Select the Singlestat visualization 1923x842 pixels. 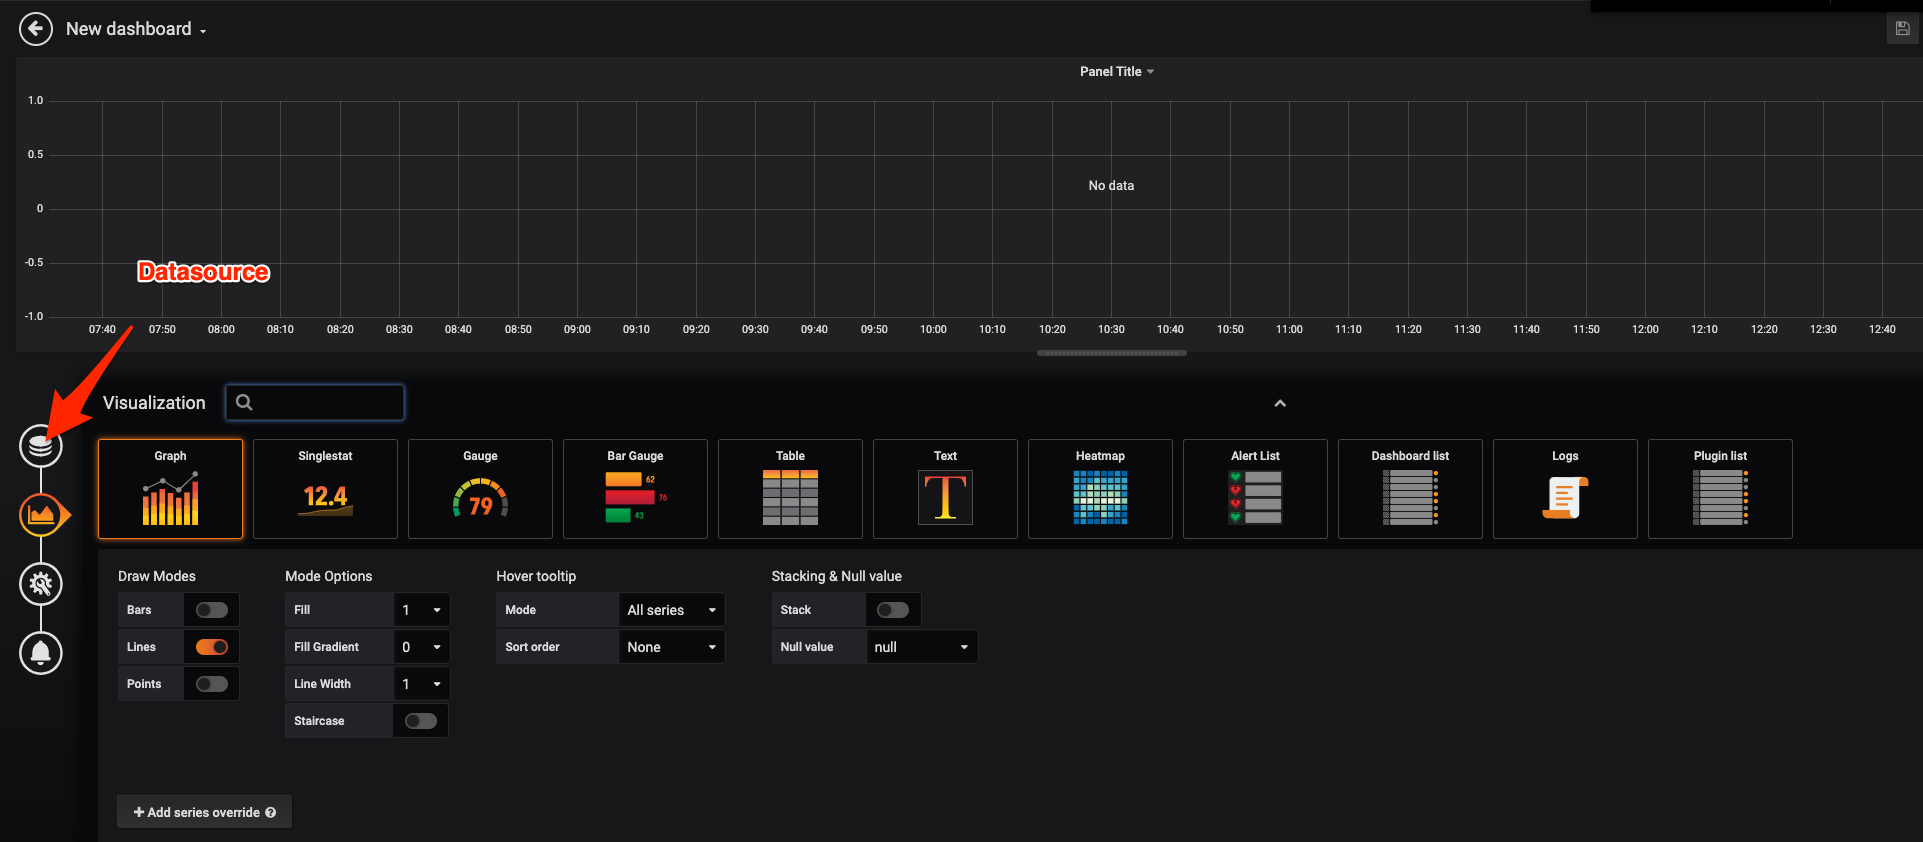[325, 489]
